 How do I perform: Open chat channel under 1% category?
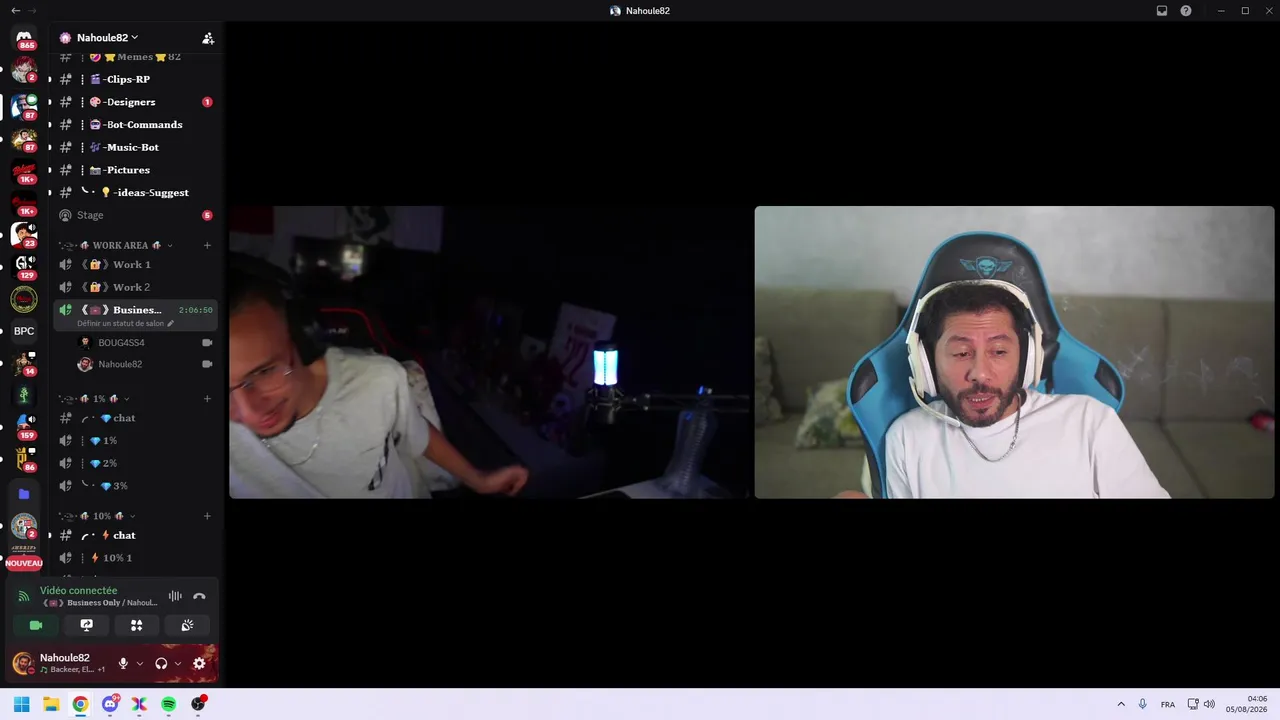coord(135,418)
